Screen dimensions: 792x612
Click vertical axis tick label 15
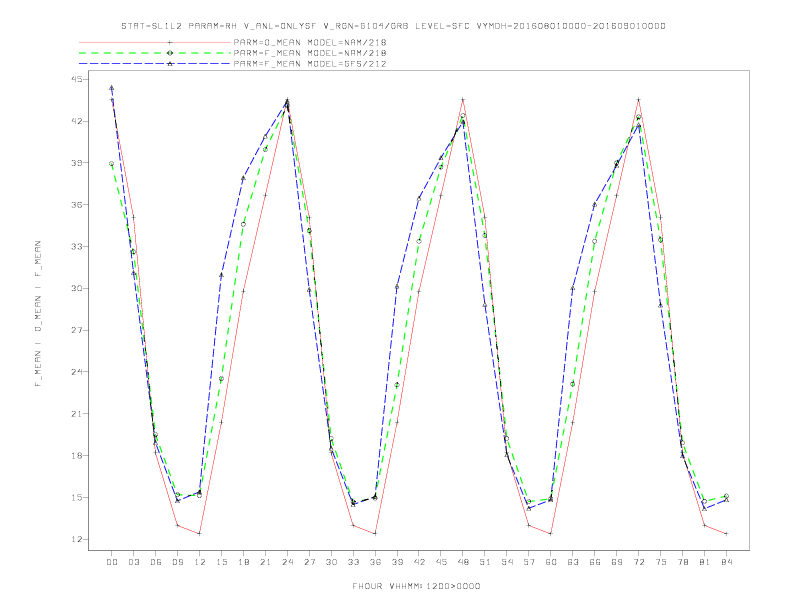point(77,497)
